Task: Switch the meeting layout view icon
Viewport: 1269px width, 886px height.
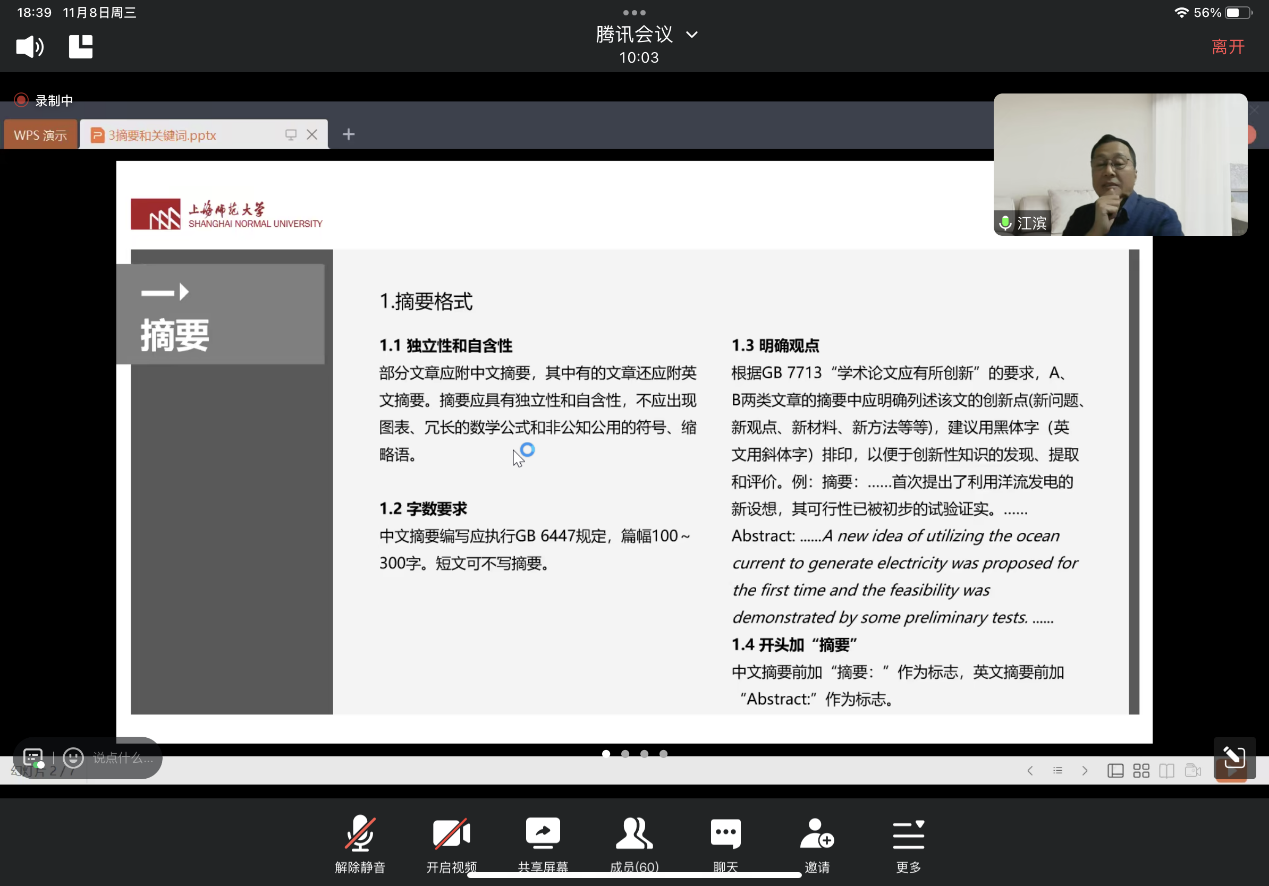Action: pyautogui.click(x=81, y=46)
